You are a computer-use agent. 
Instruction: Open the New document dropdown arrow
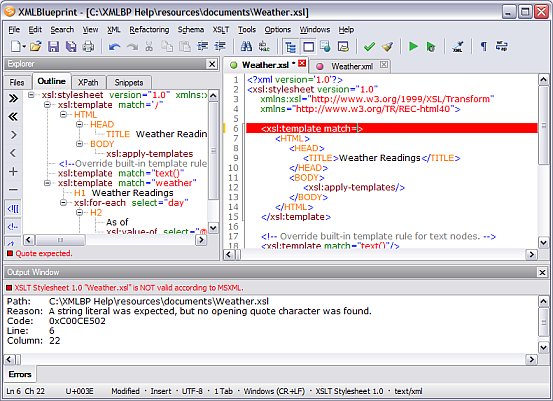coord(24,46)
